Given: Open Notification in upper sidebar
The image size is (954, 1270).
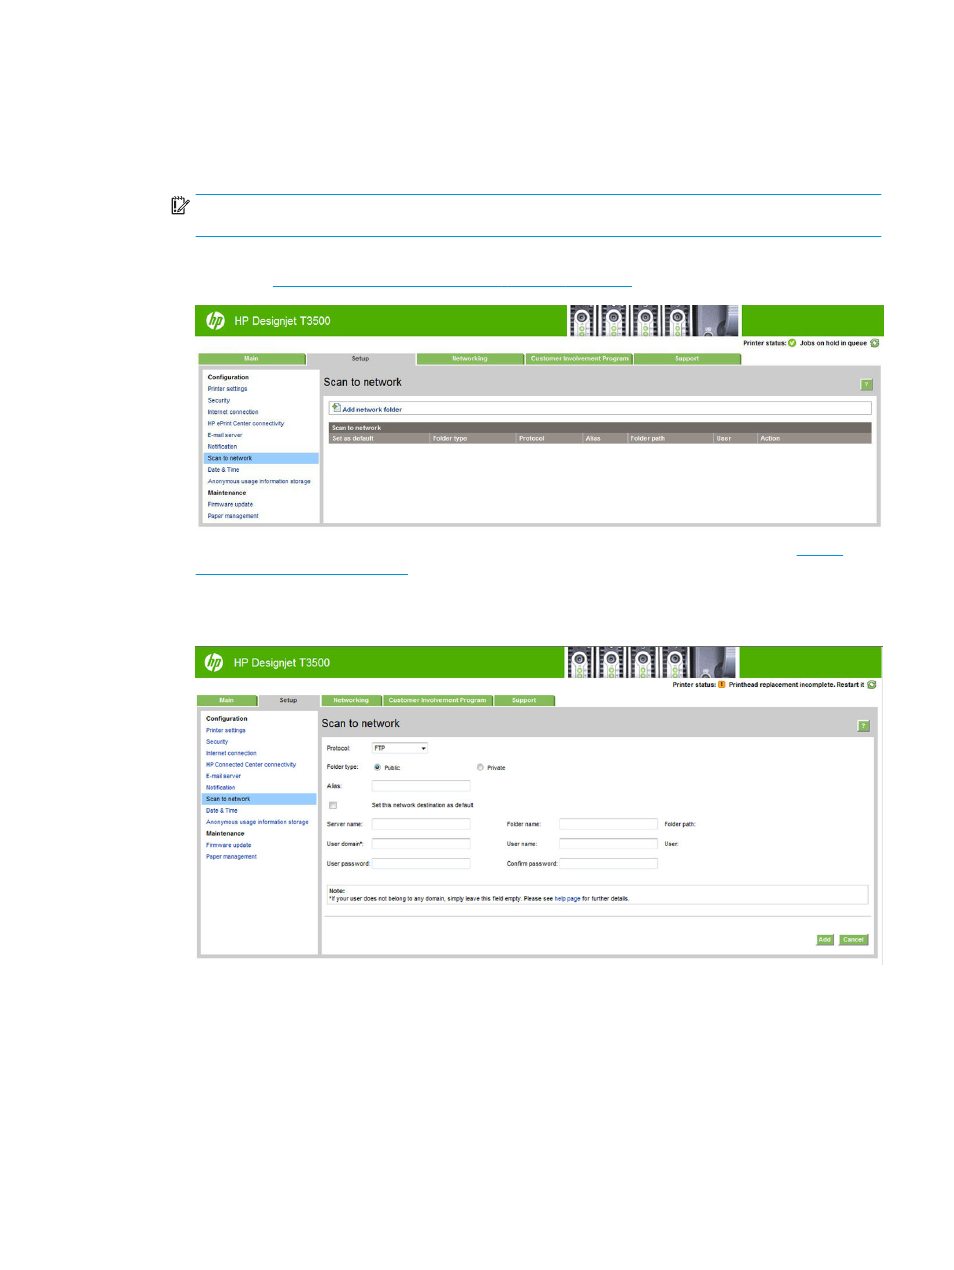Looking at the screenshot, I should pos(222,447).
